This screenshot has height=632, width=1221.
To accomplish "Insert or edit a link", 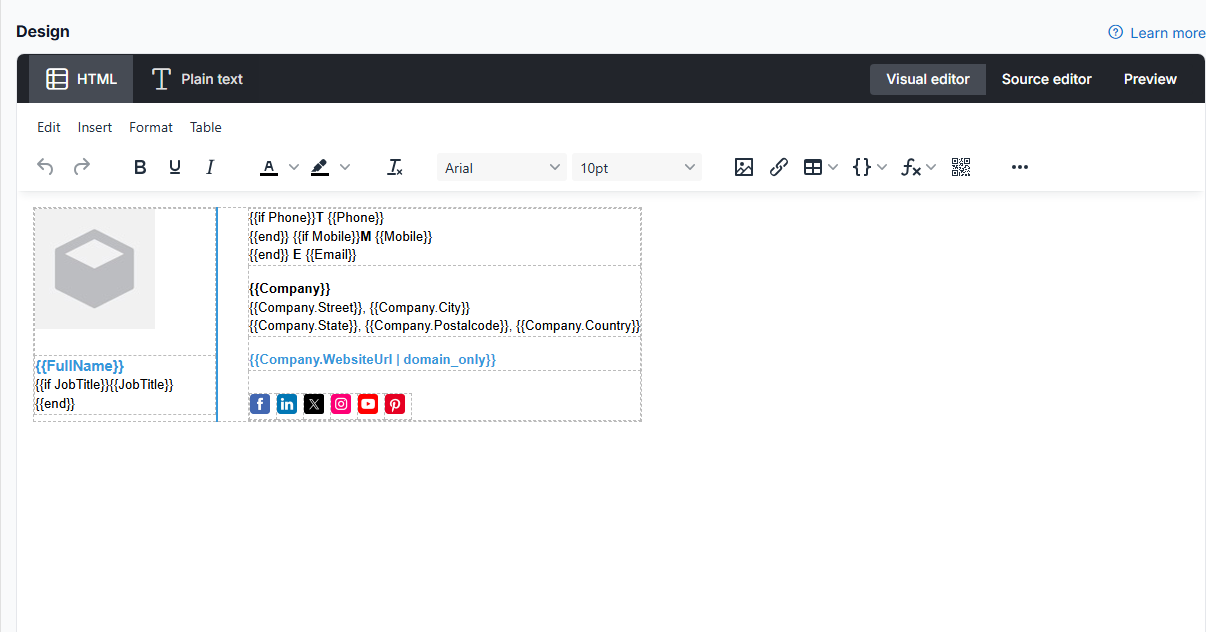I will pos(779,167).
